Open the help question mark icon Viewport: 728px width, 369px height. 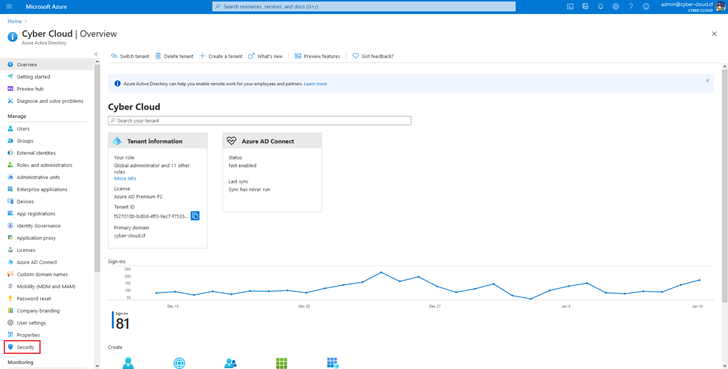630,6
